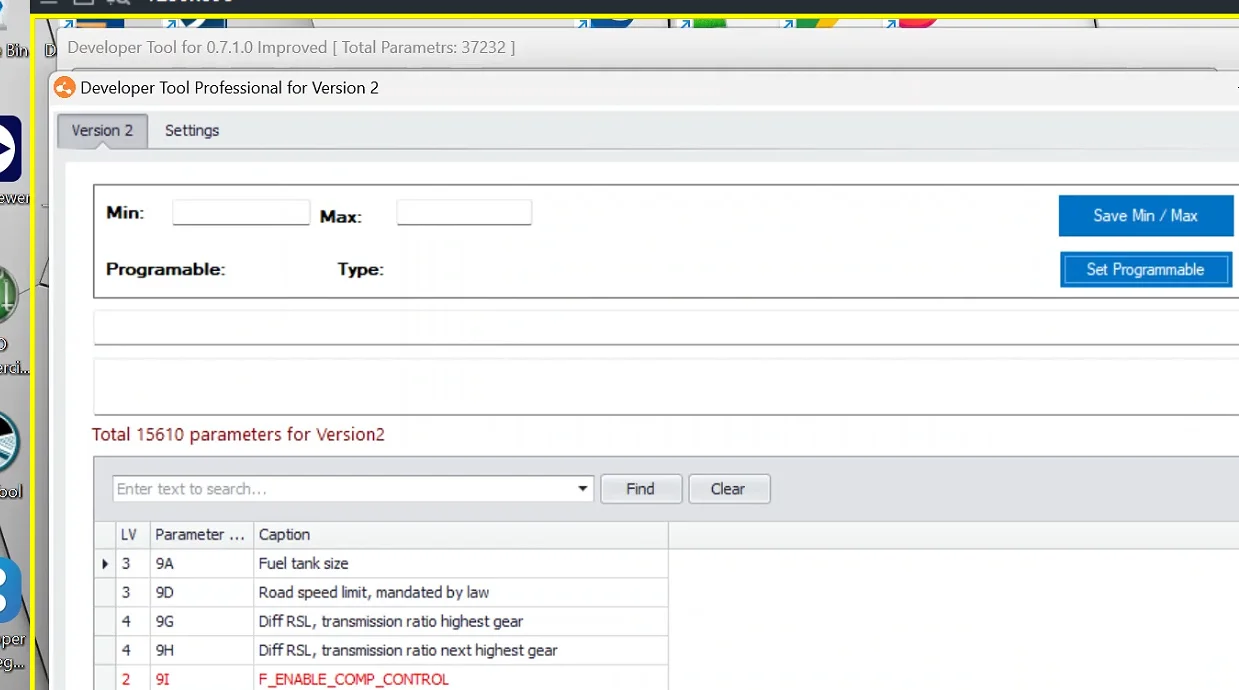The height and width of the screenshot is (690, 1239).
Task: Sort by the Caption column header
Action: pyautogui.click(x=461, y=535)
